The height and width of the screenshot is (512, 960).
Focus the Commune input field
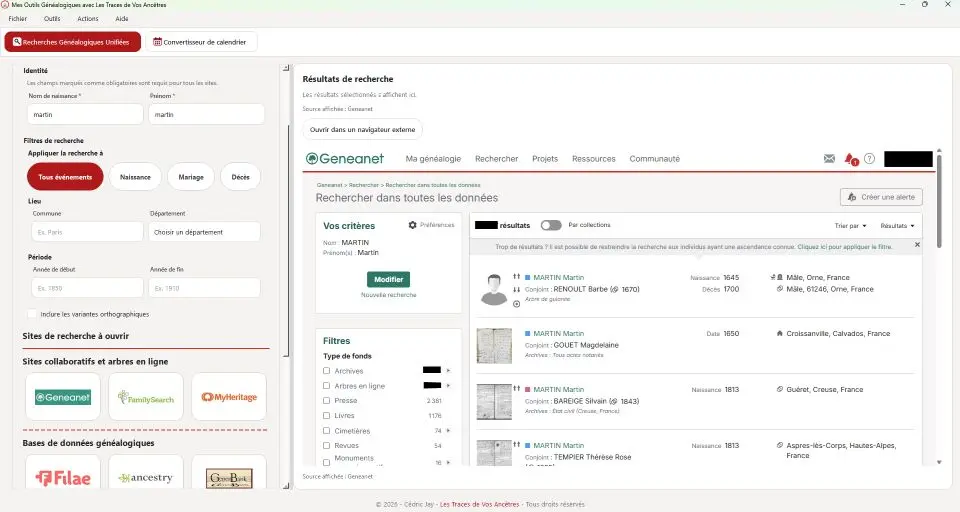[88, 232]
